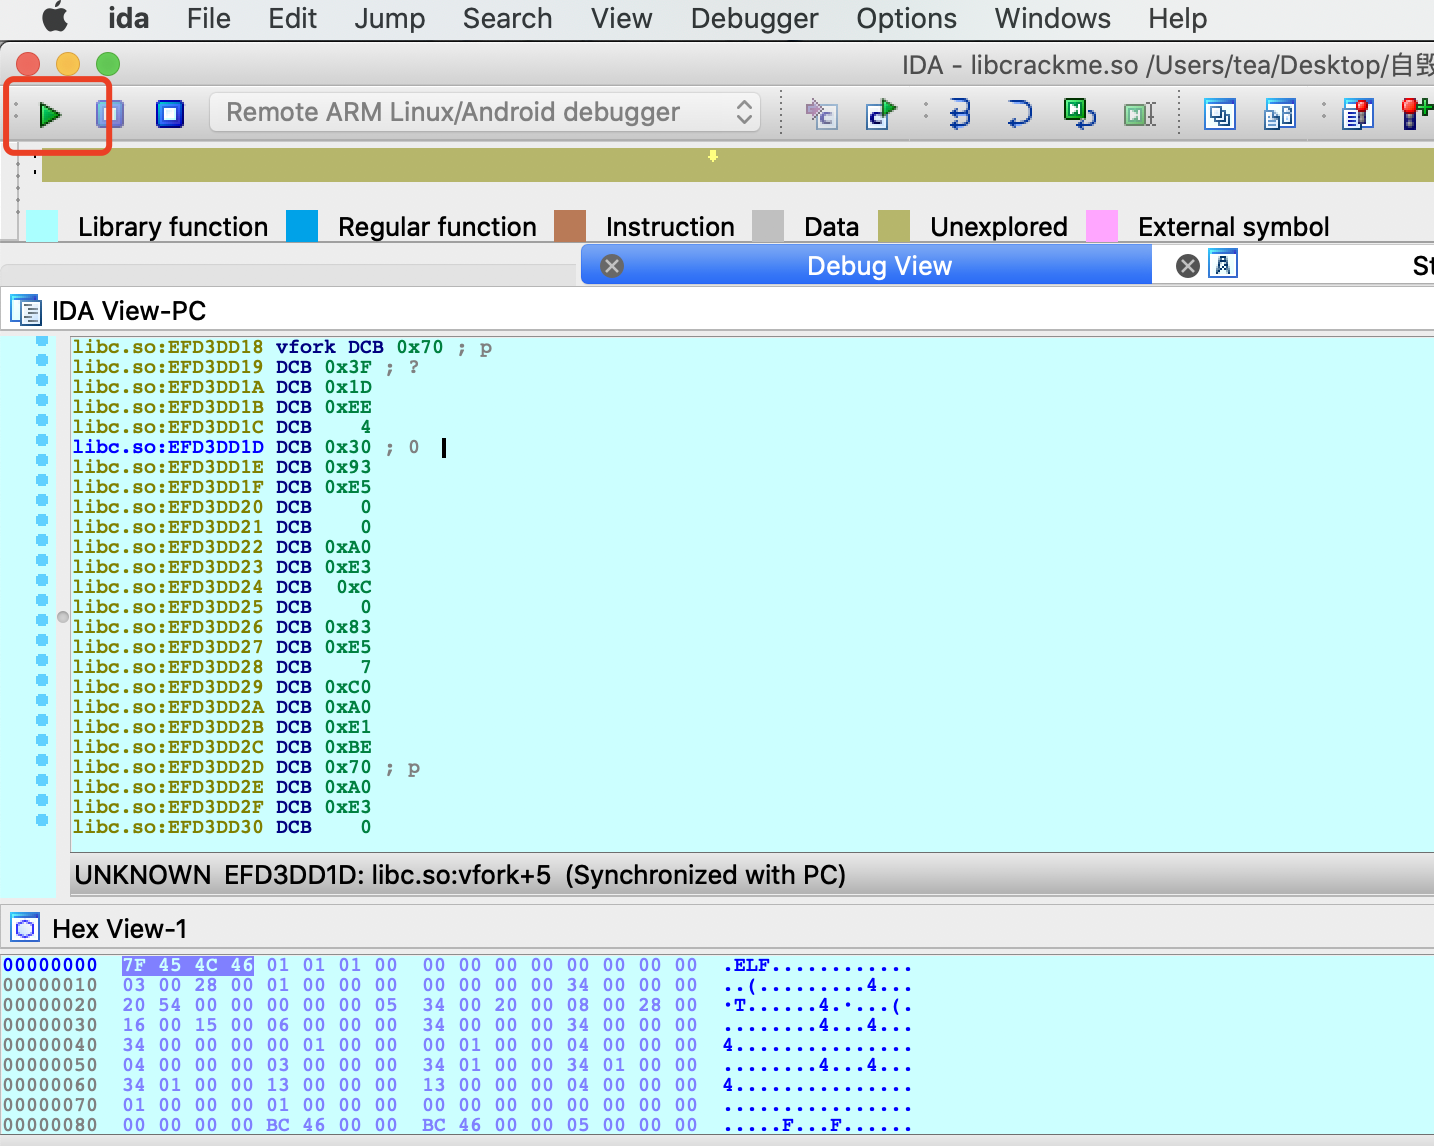
Task: Select line libc.so:EFD3DD22 DCB 0xA0
Action: pyautogui.click(x=222, y=547)
